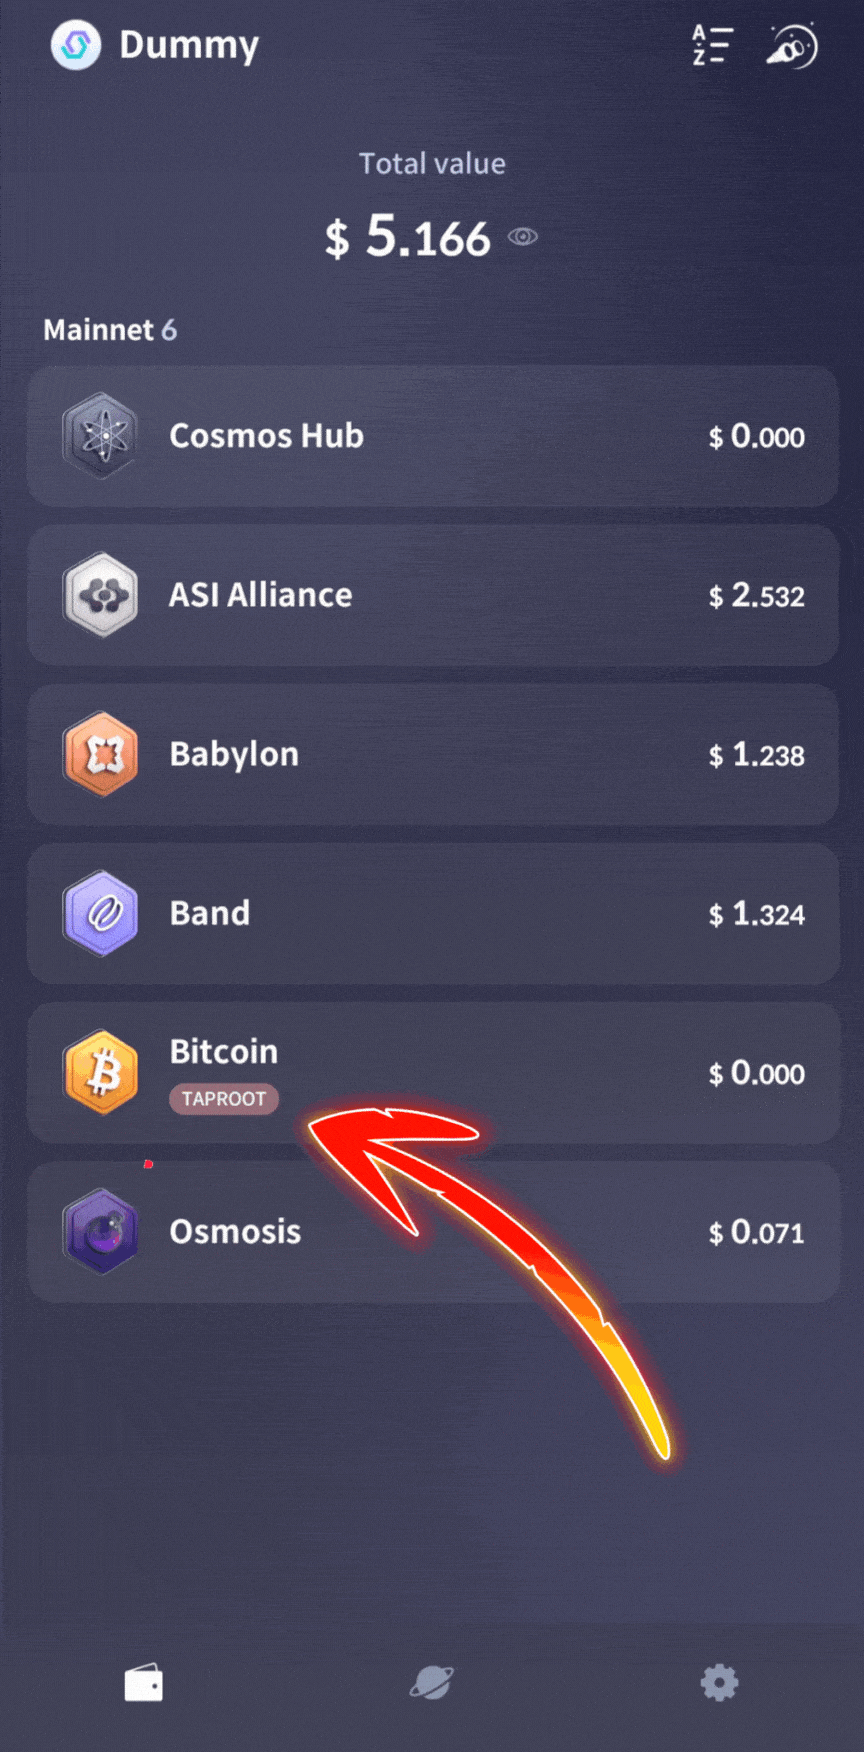Open the alphabetical sort icon
Screen dimensions: 864x1752
[x=712, y=44]
